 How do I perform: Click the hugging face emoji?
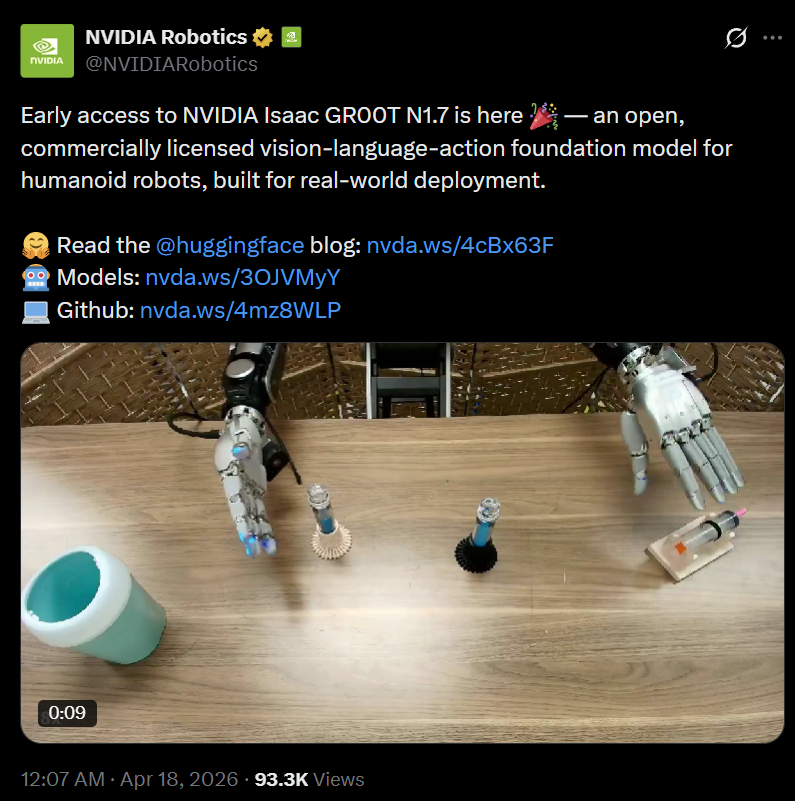point(36,246)
